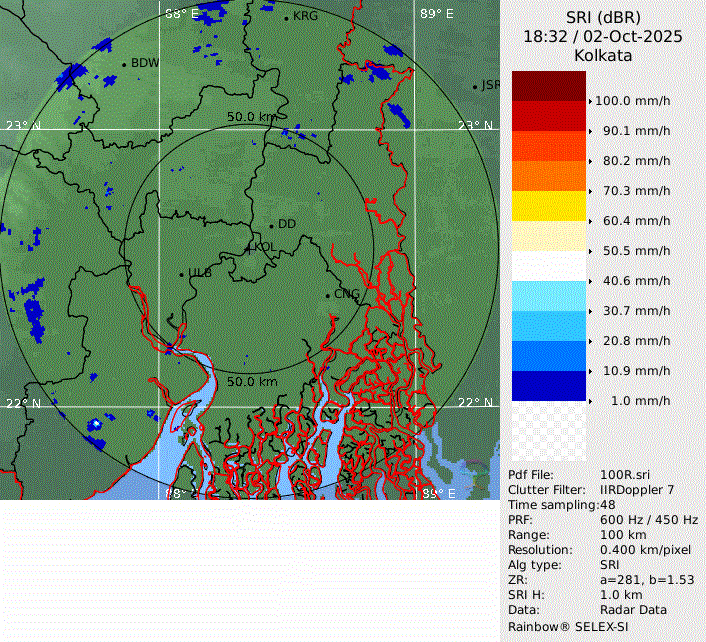The height and width of the screenshot is (642, 706).
Task: Select the ULB station marker
Action: point(181,273)
